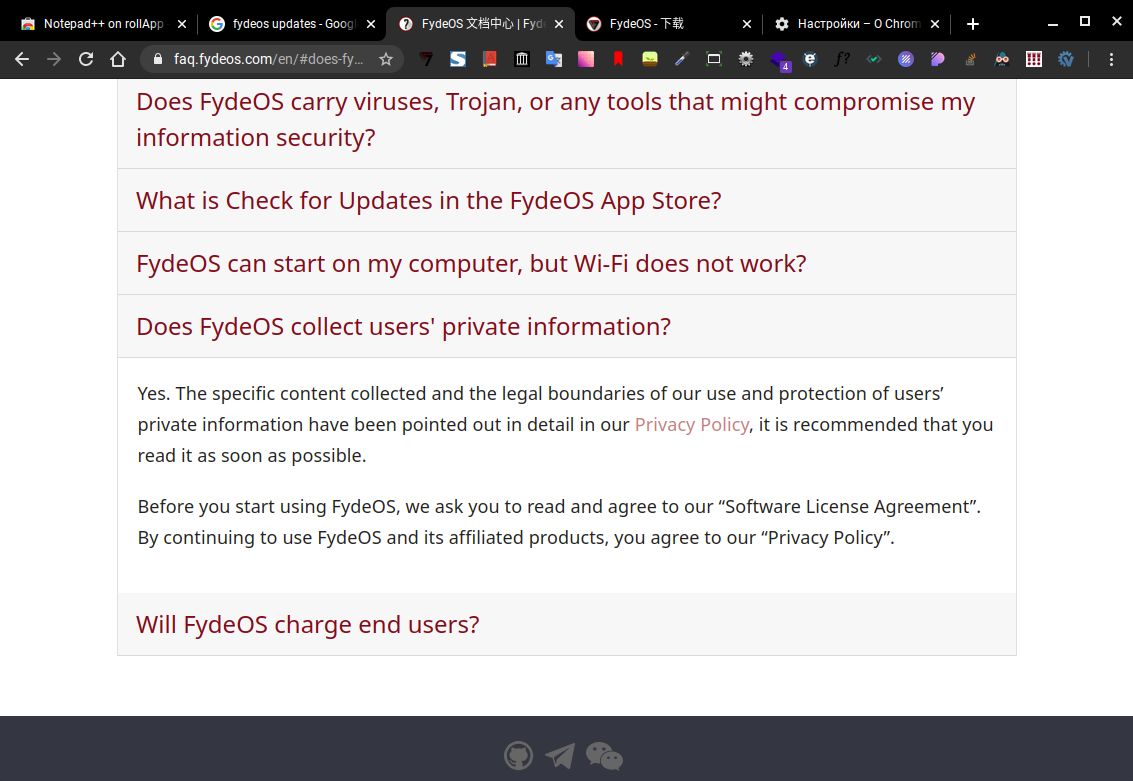Open the Telegram link in the footer
The width and height of the screenshot is (1133, 781).
pyautogui.click(x=560, y=756)
